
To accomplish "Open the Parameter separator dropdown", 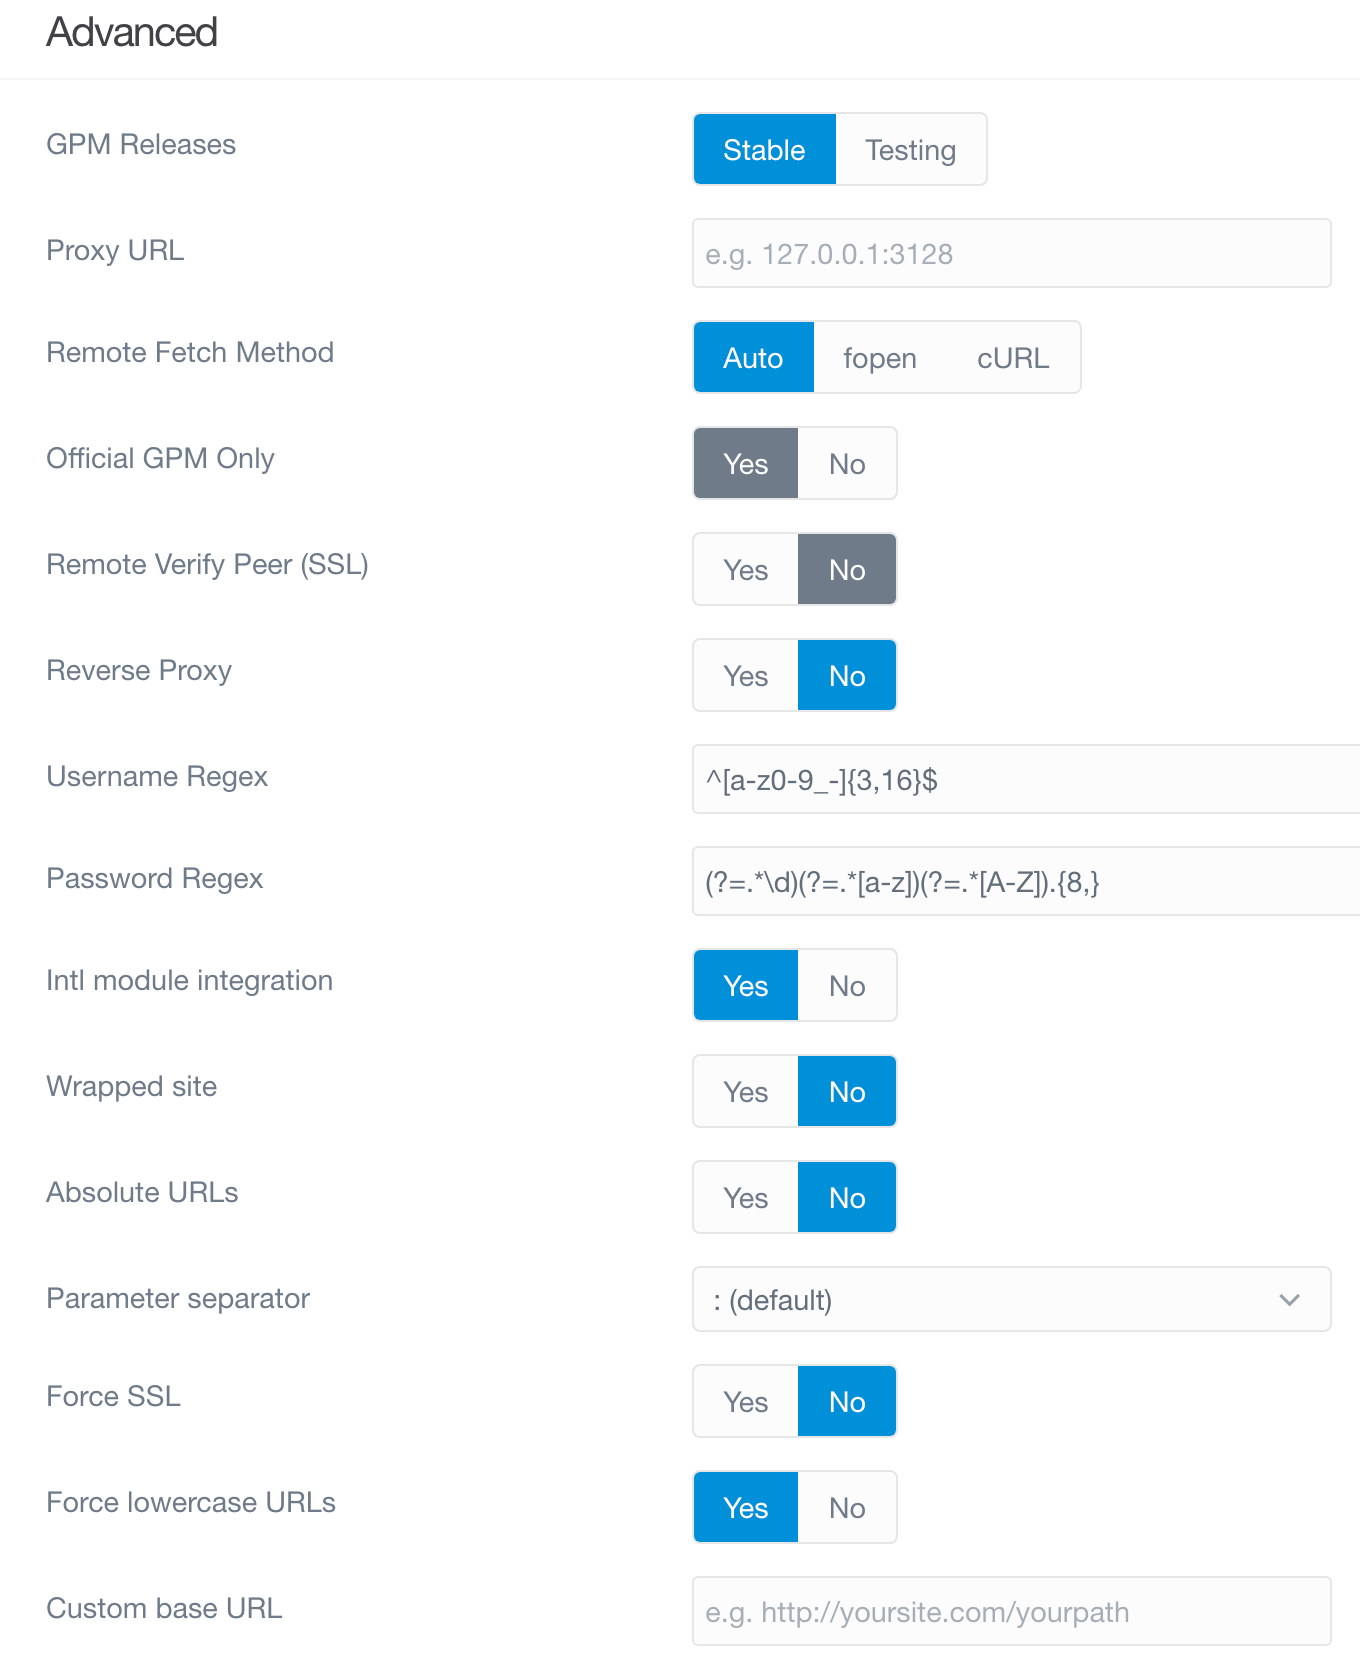I will (x=1011, y=1299).
